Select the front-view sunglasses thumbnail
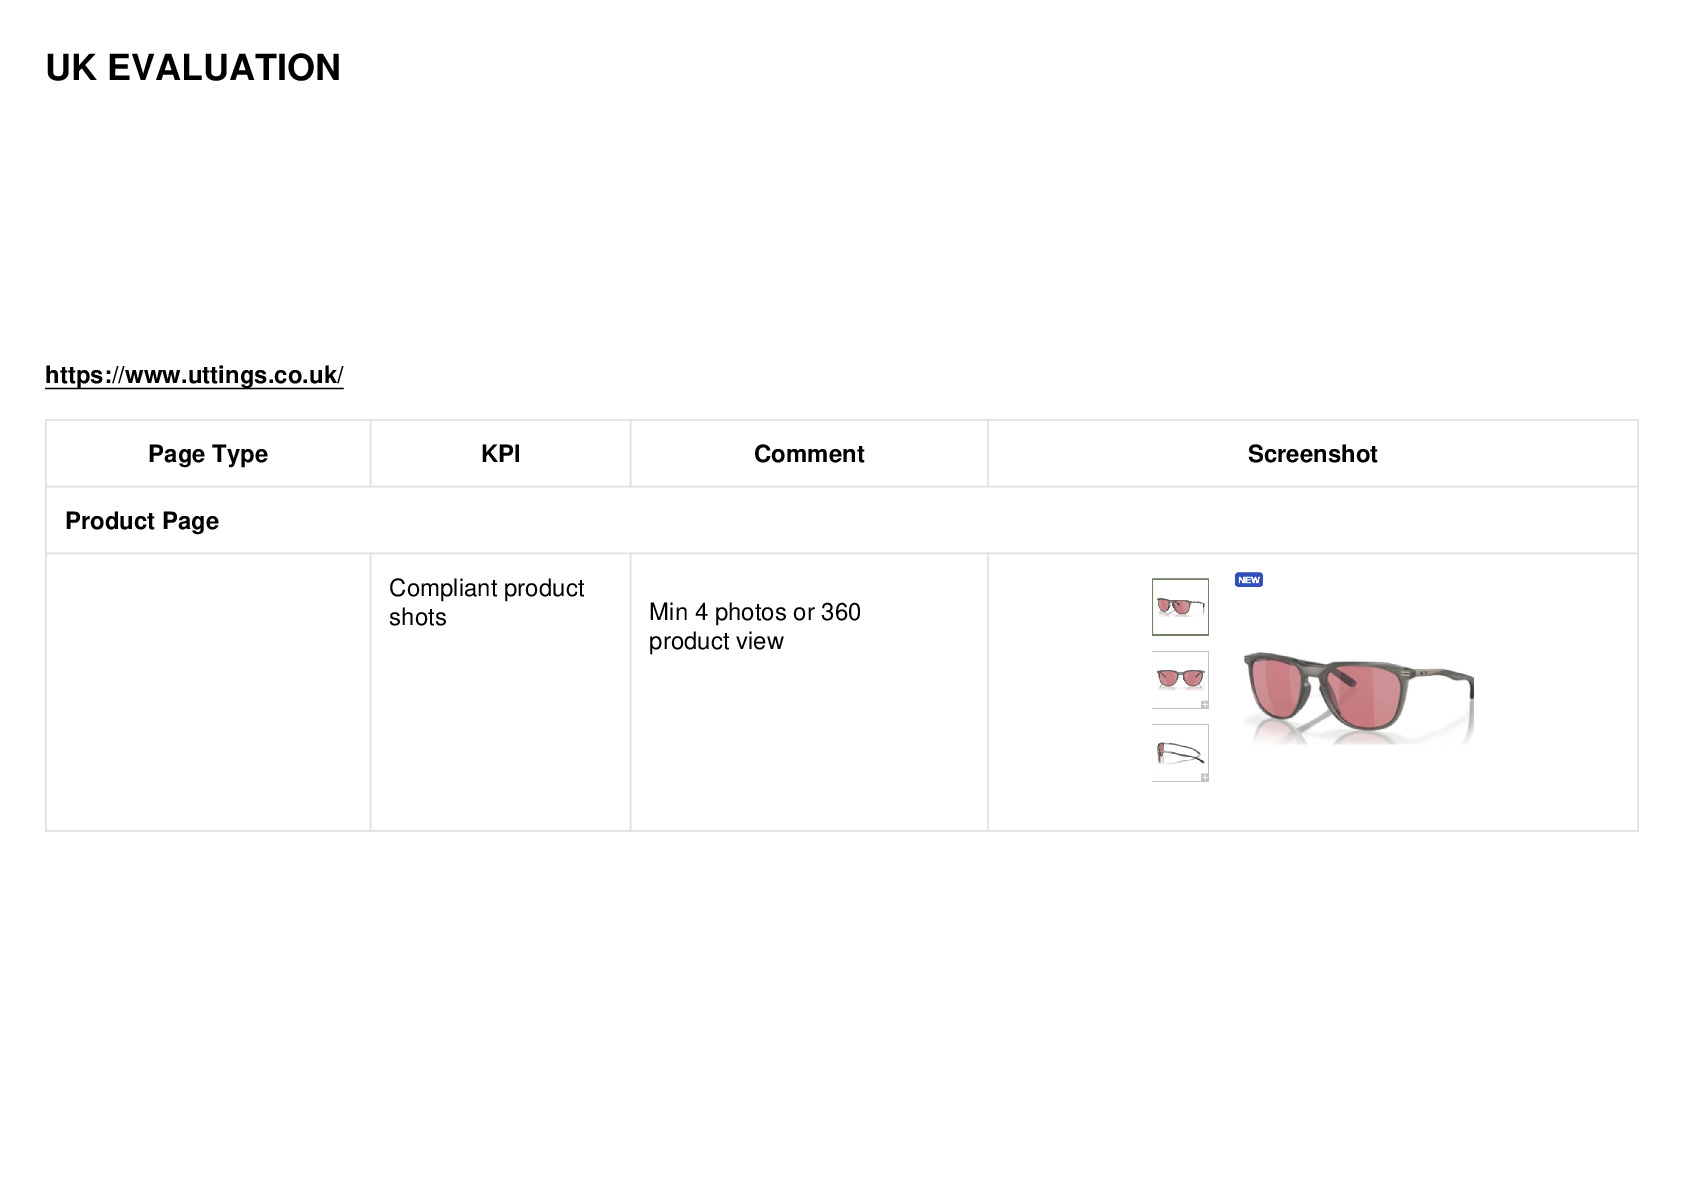The image size is (1684, 1191). pyautogui.click(x=1180, y=680)
